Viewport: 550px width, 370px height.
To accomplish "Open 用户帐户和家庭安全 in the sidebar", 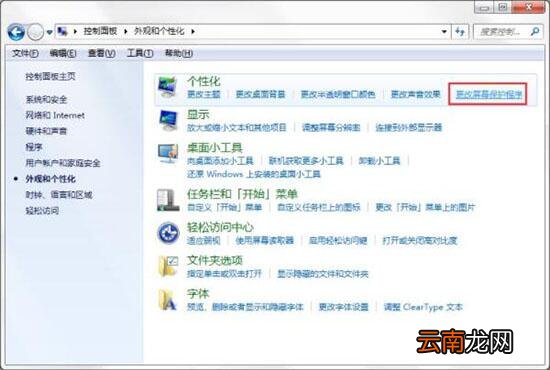I will point(63,163).
